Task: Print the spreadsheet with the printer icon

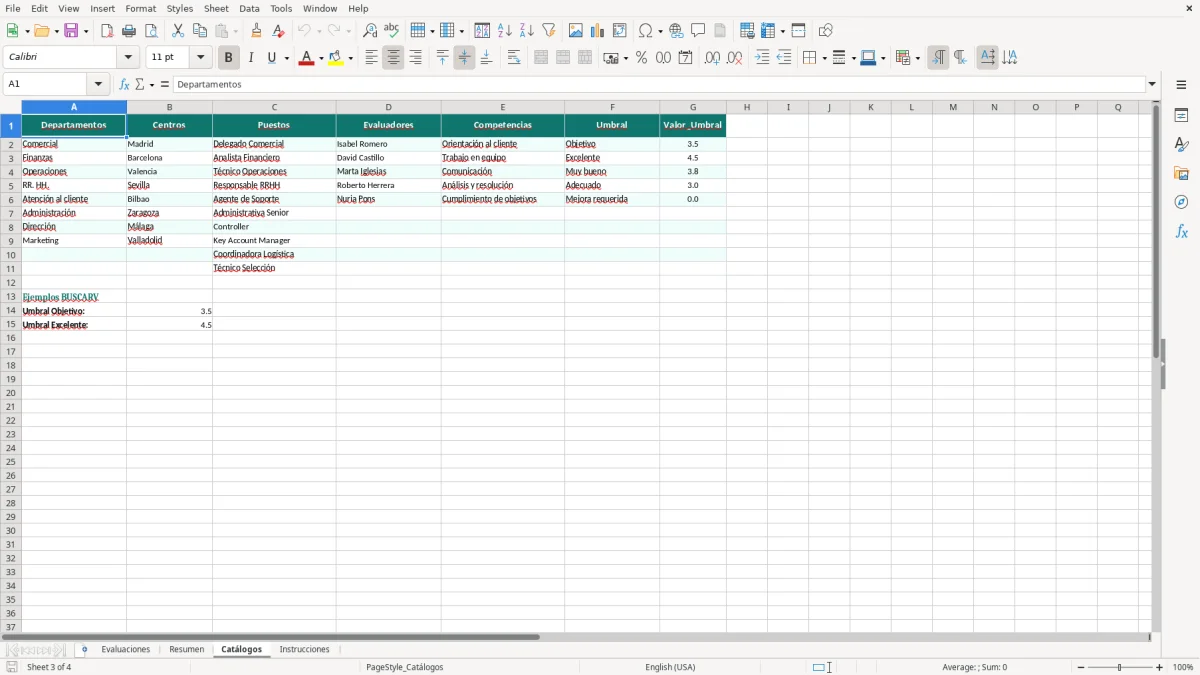Action: 129,31
